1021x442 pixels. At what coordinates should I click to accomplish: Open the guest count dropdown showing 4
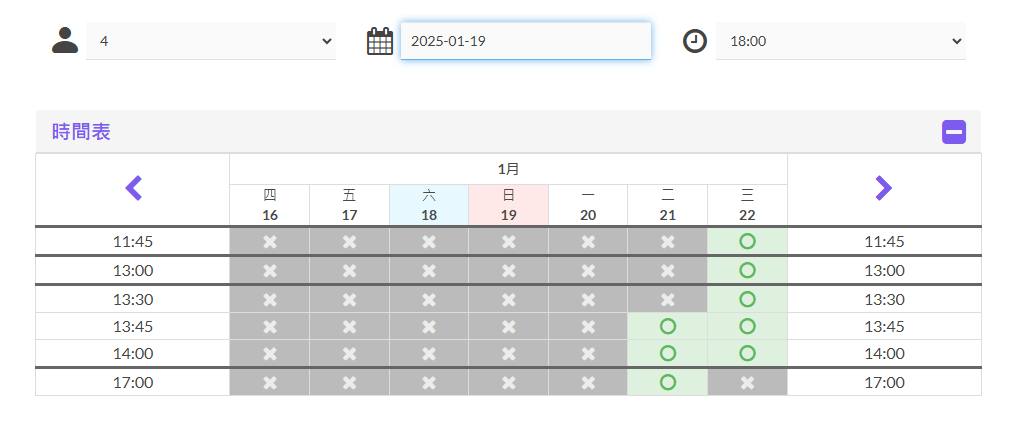[211, 41]
